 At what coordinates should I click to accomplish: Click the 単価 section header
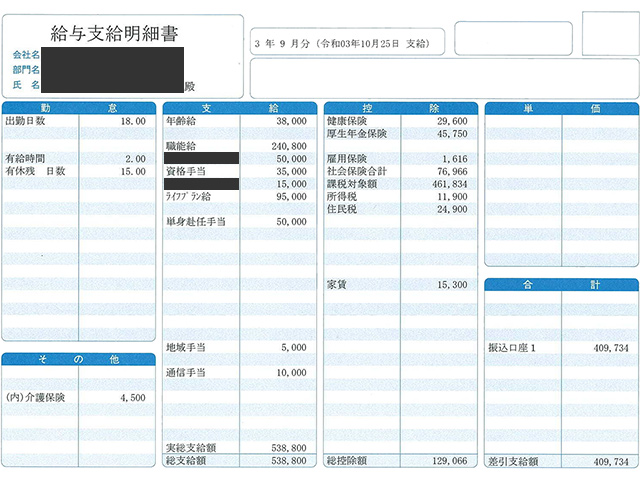(x=561, y=107)
